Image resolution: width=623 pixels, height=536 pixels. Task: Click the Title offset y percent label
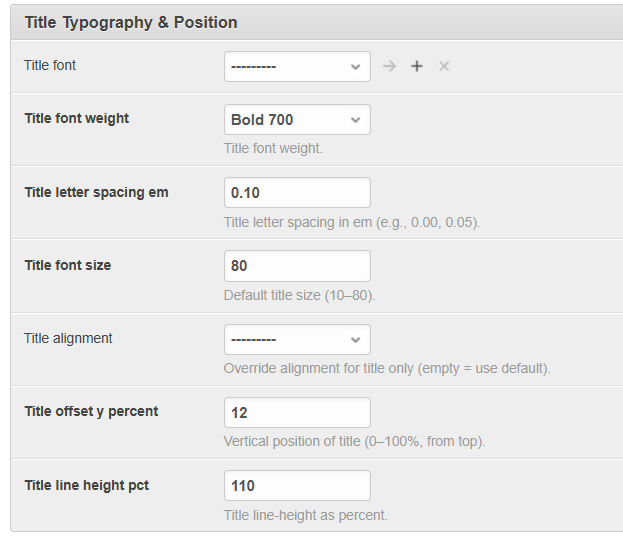(91, 411)
